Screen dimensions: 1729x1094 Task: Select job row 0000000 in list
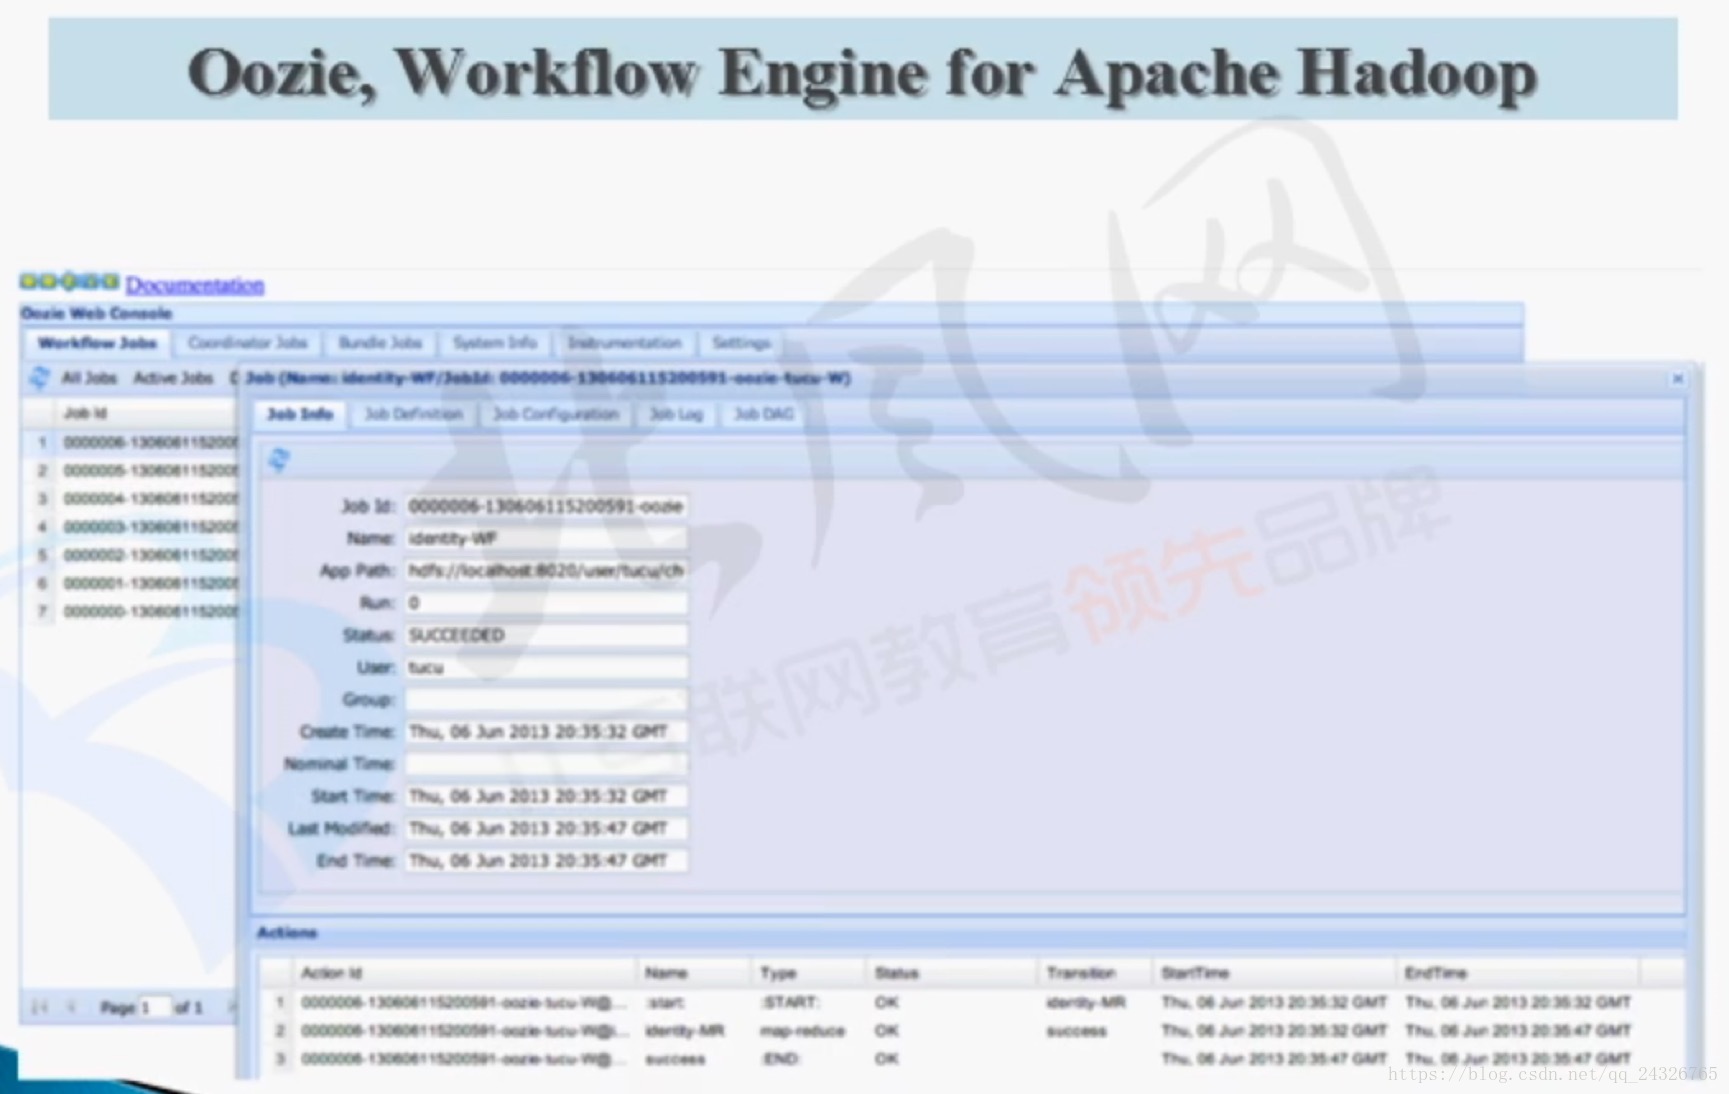[130, 610]
